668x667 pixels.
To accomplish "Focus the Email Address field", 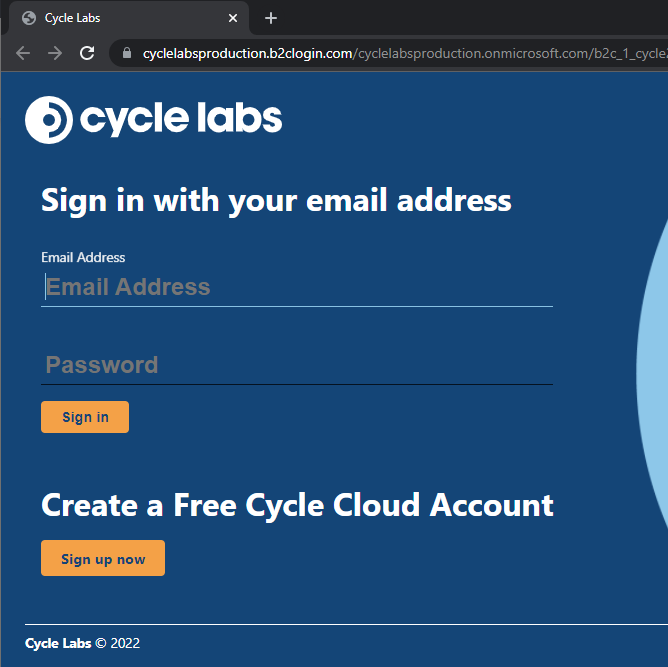I will click(x=297, y=287).
